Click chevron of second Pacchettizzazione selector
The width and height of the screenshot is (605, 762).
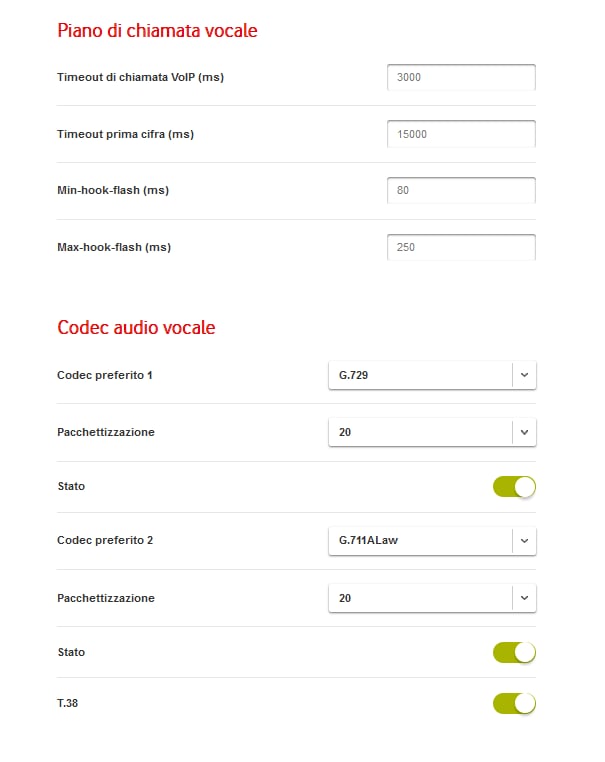click(524, 598)
